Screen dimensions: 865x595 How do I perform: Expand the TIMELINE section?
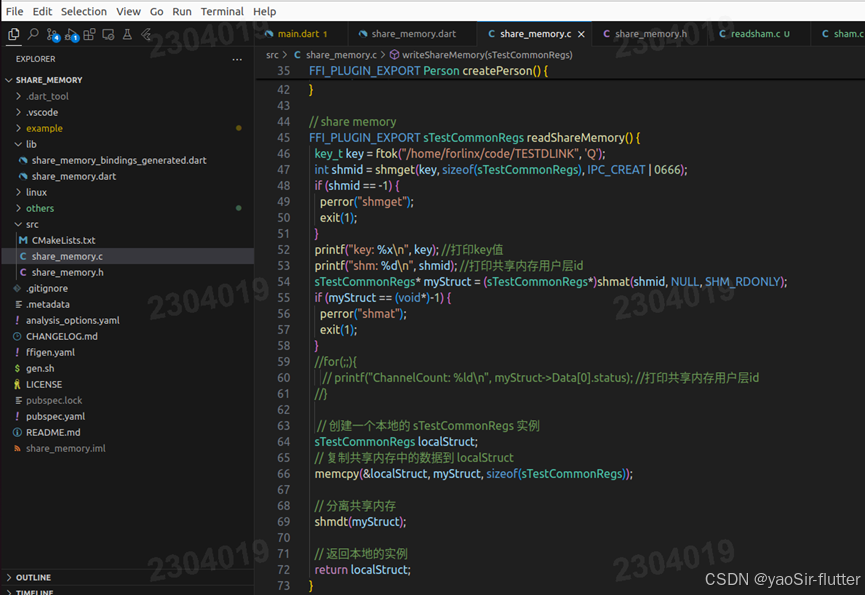tap(34, 592)
